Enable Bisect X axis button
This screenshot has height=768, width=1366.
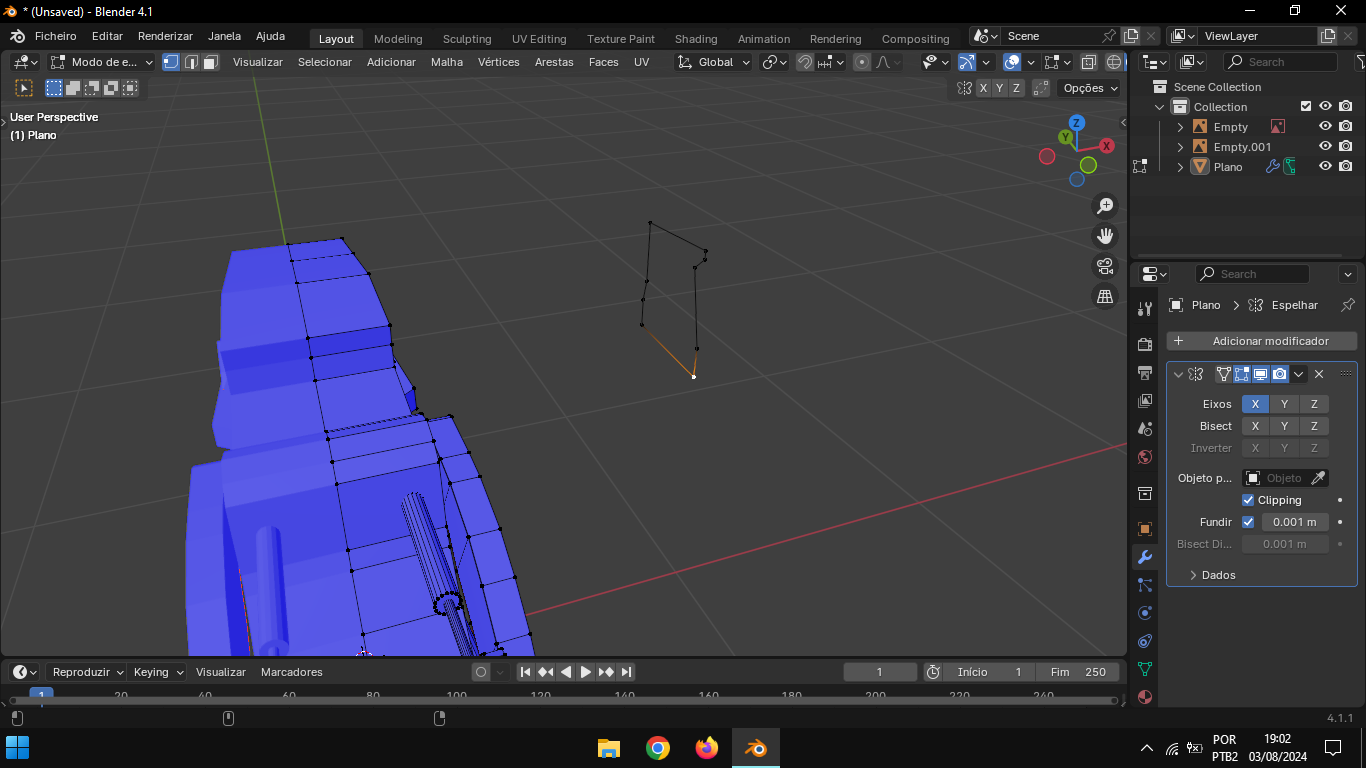[x=1256, y=426]
